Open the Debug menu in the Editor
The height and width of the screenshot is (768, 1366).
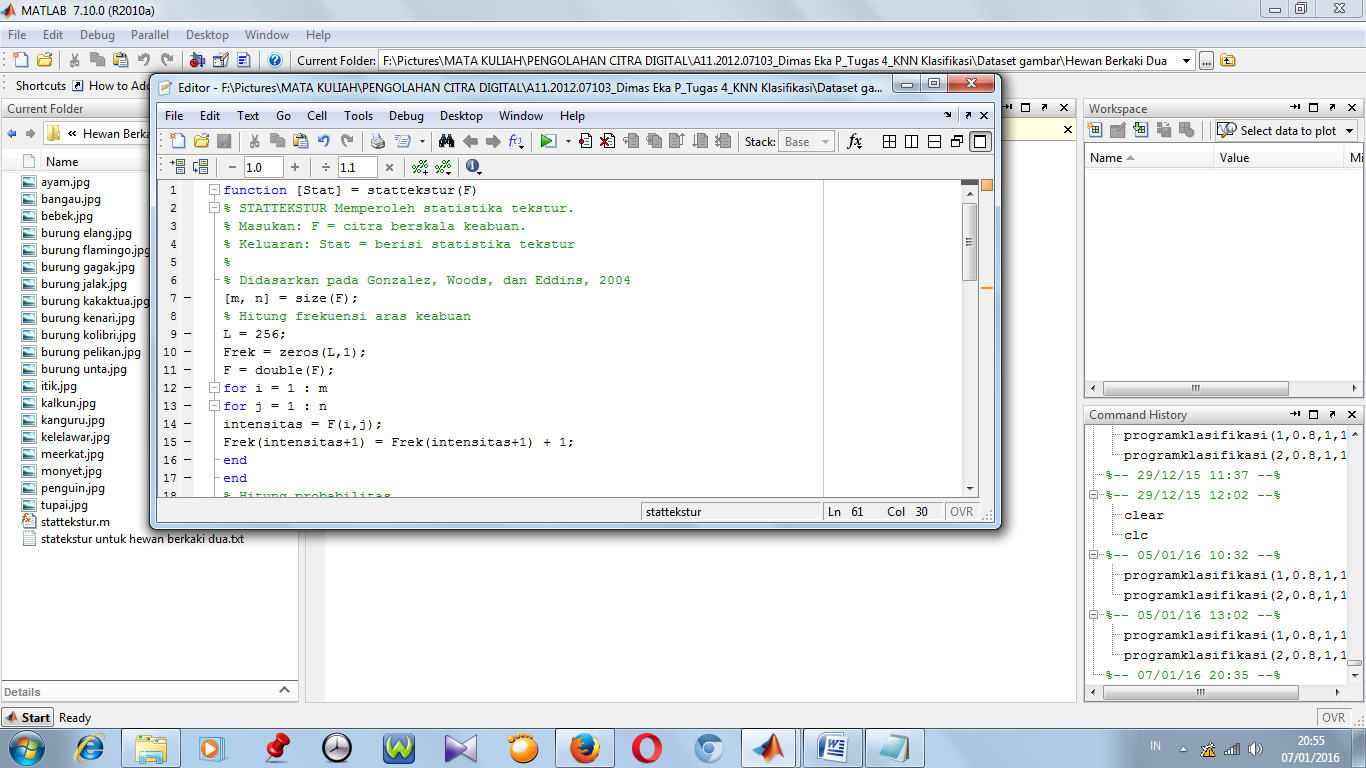tap(406, 115)
